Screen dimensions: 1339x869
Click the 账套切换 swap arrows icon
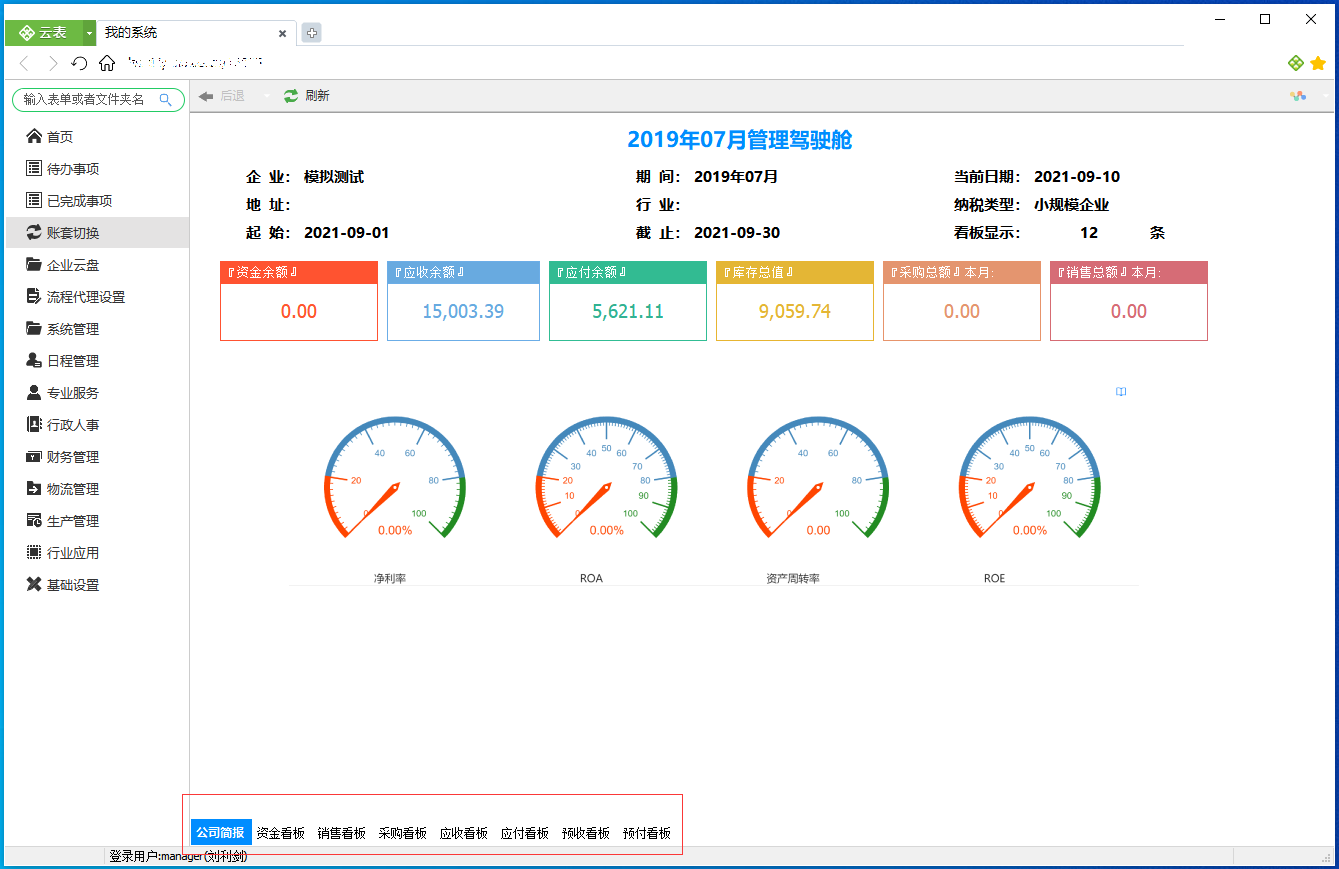tap(34, 232)
